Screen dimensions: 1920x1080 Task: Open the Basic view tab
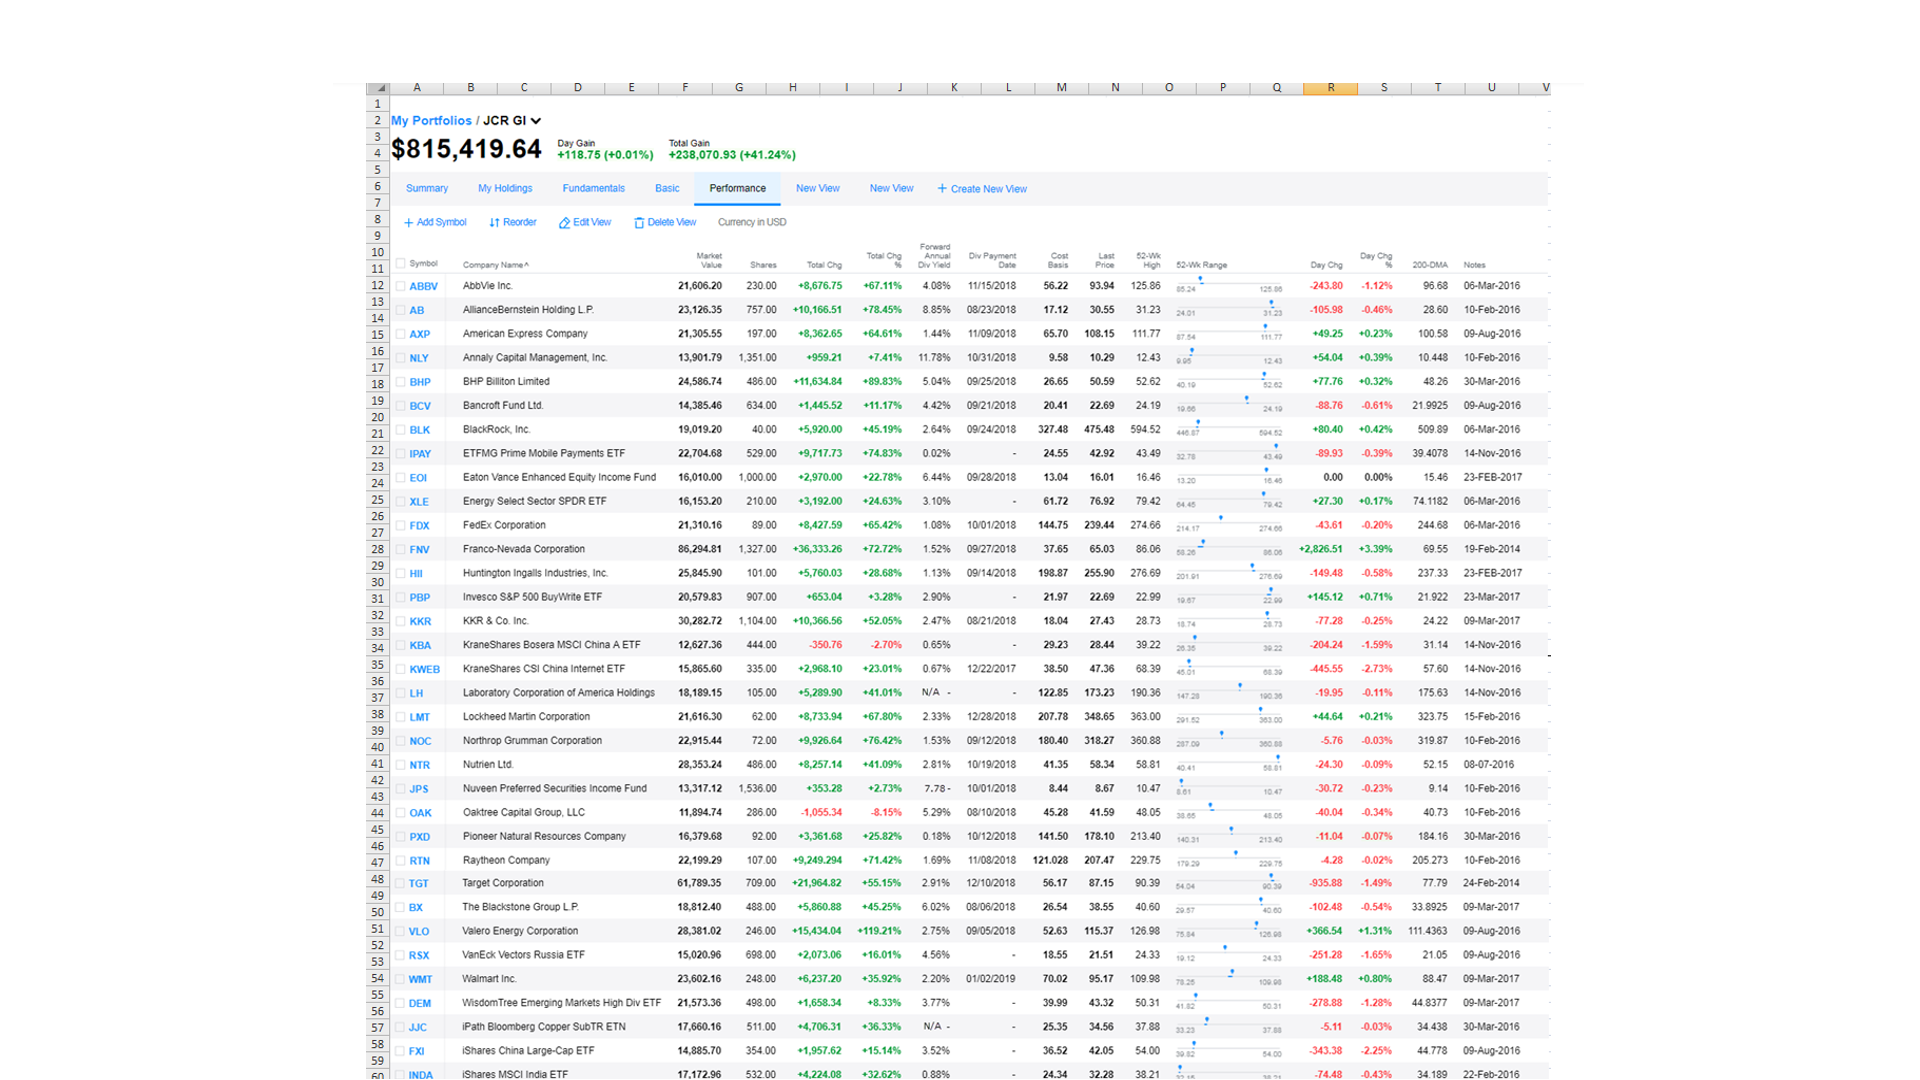click(667, 188)
